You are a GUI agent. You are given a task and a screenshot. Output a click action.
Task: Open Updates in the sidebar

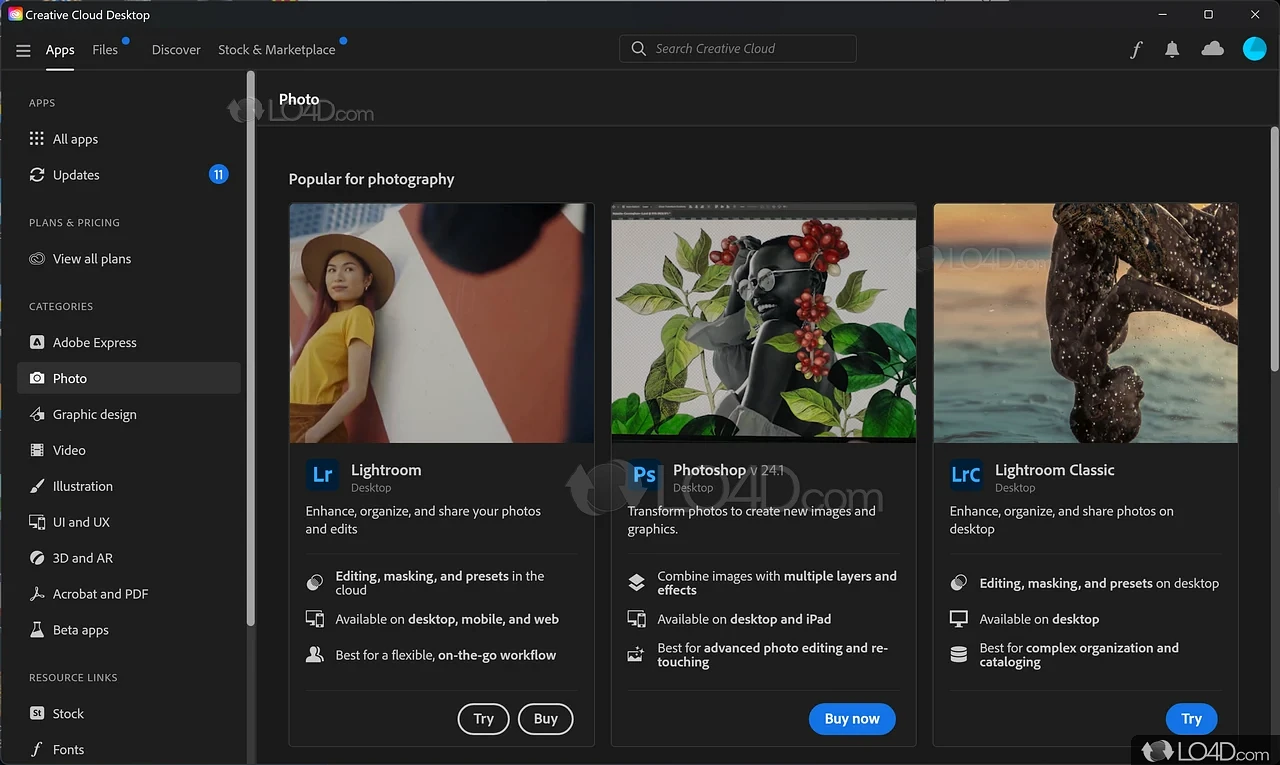[129, 175]
